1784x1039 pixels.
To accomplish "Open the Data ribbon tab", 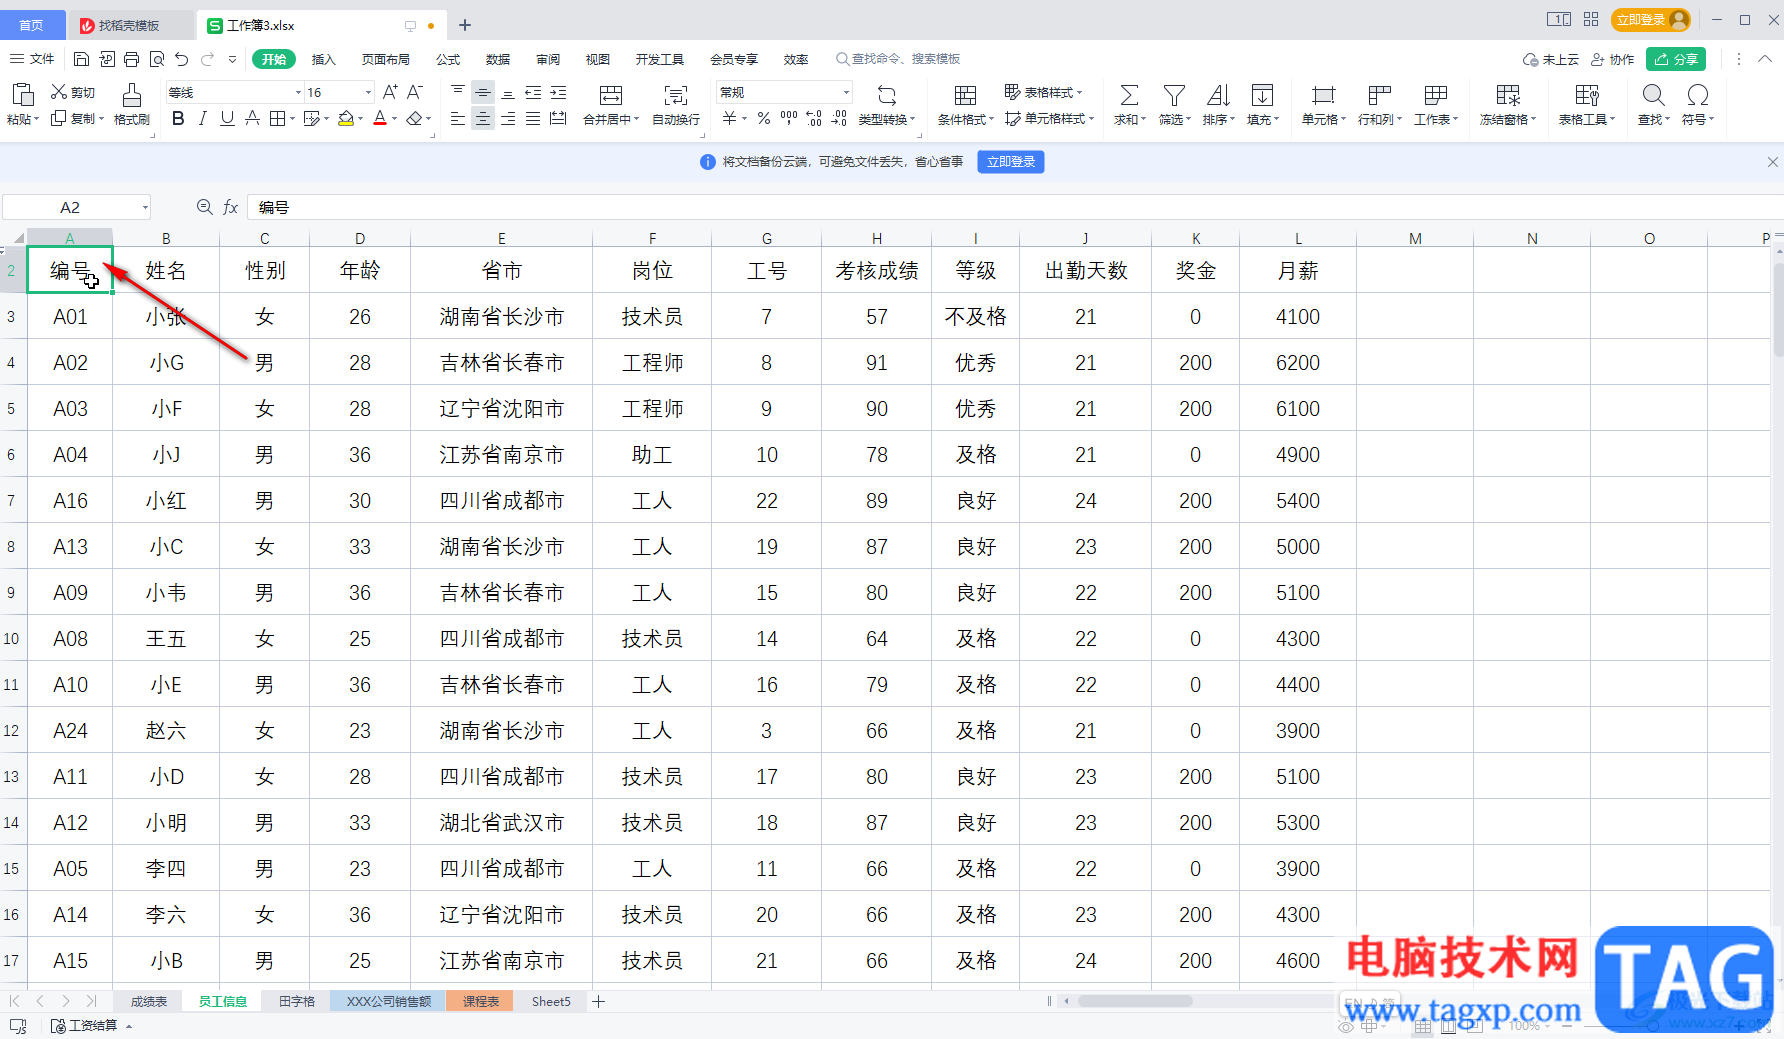I will [x=497, y=59].
